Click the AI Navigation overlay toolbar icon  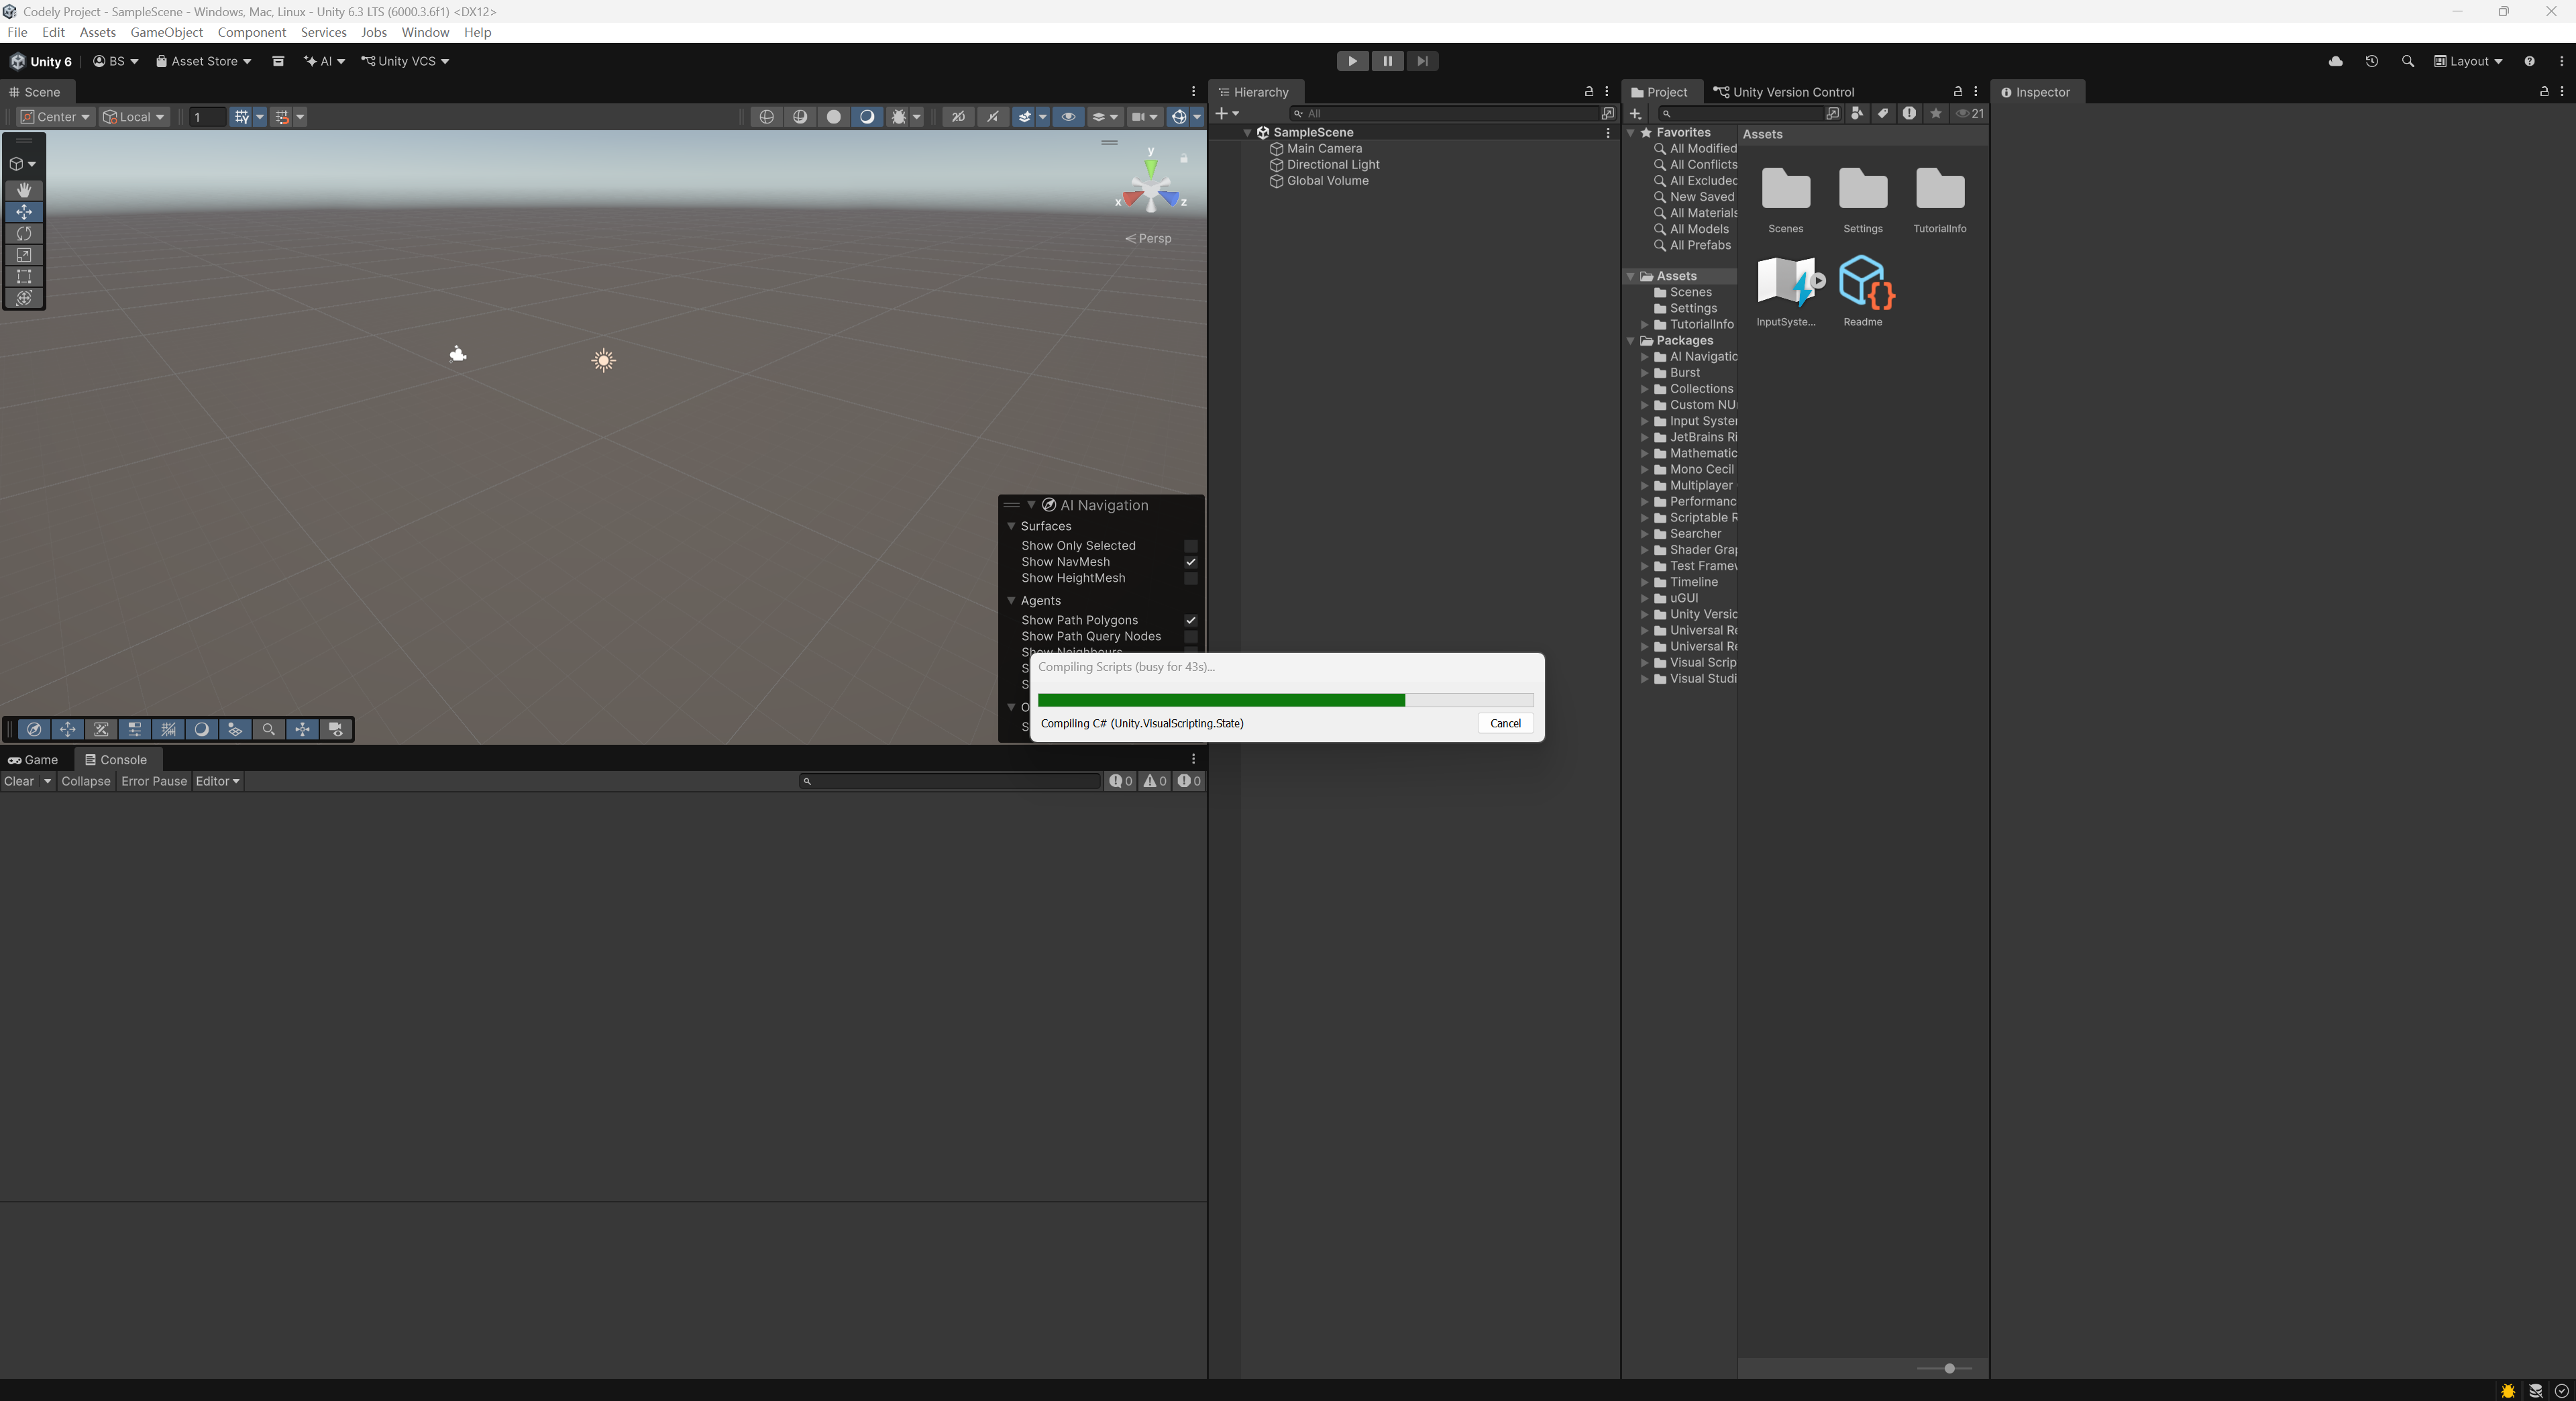click(x=34, y=729)
